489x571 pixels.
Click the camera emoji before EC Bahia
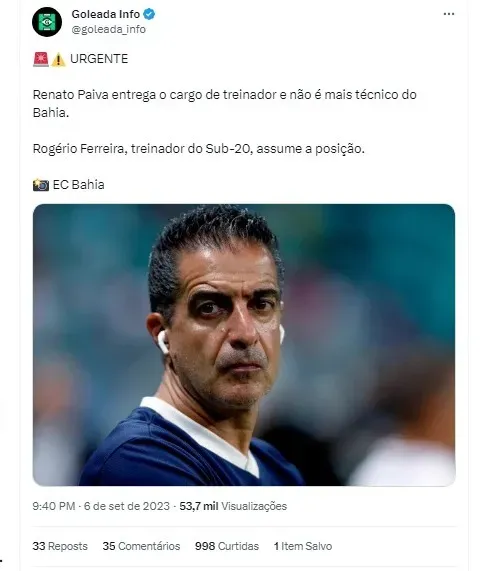tap(41, 185)
